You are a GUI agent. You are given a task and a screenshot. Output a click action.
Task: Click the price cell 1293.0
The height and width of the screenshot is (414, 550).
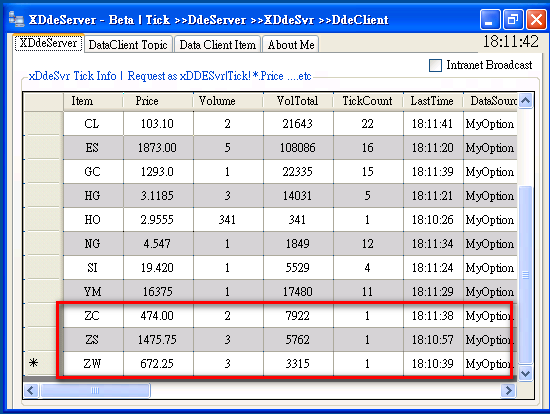click(x=158, y=172)
